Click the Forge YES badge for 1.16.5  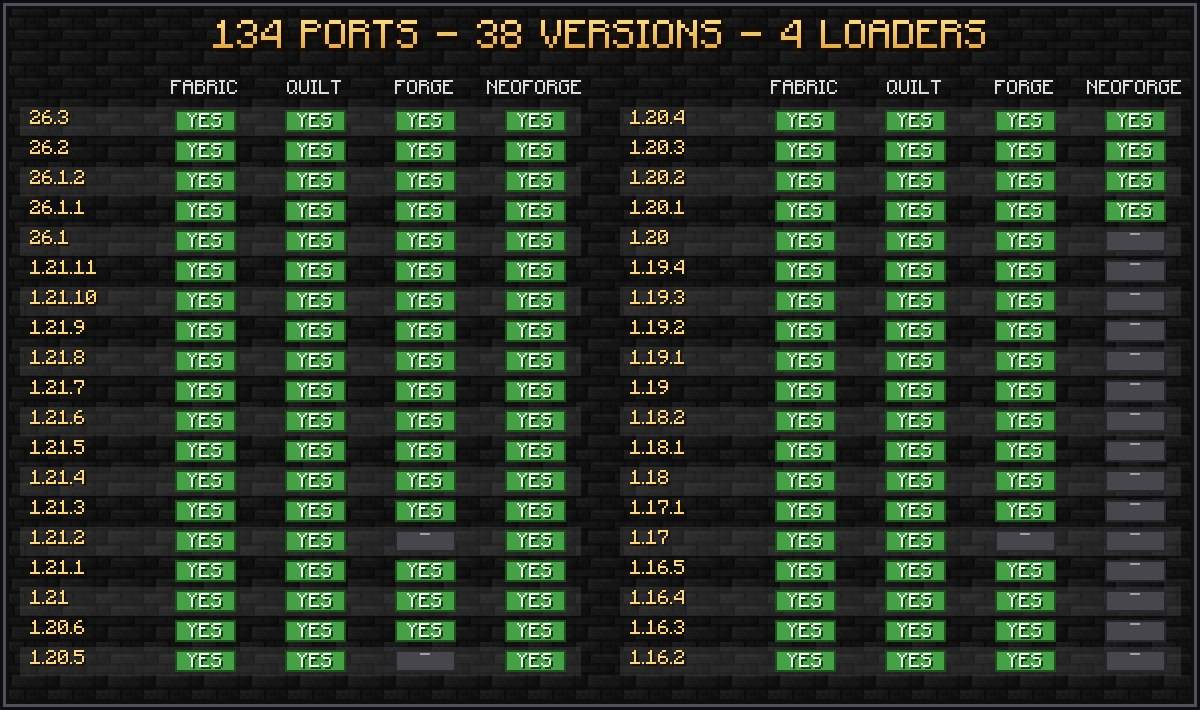click(1025, 571)
